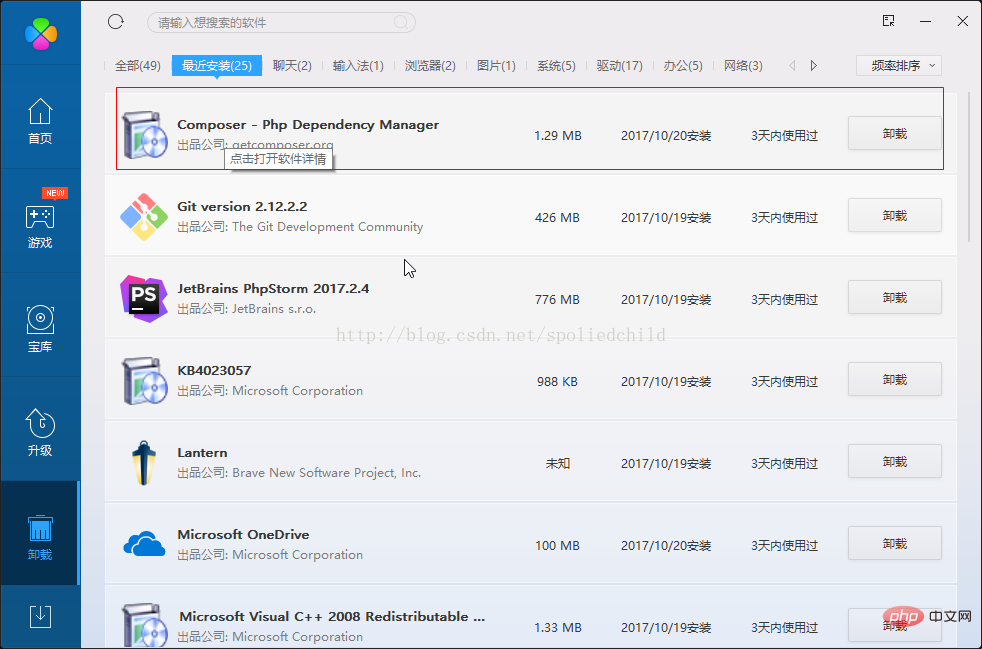Click the vertical scrollbar of software list
The height and width of the screenshot is (649, 982).
[970, 167]
